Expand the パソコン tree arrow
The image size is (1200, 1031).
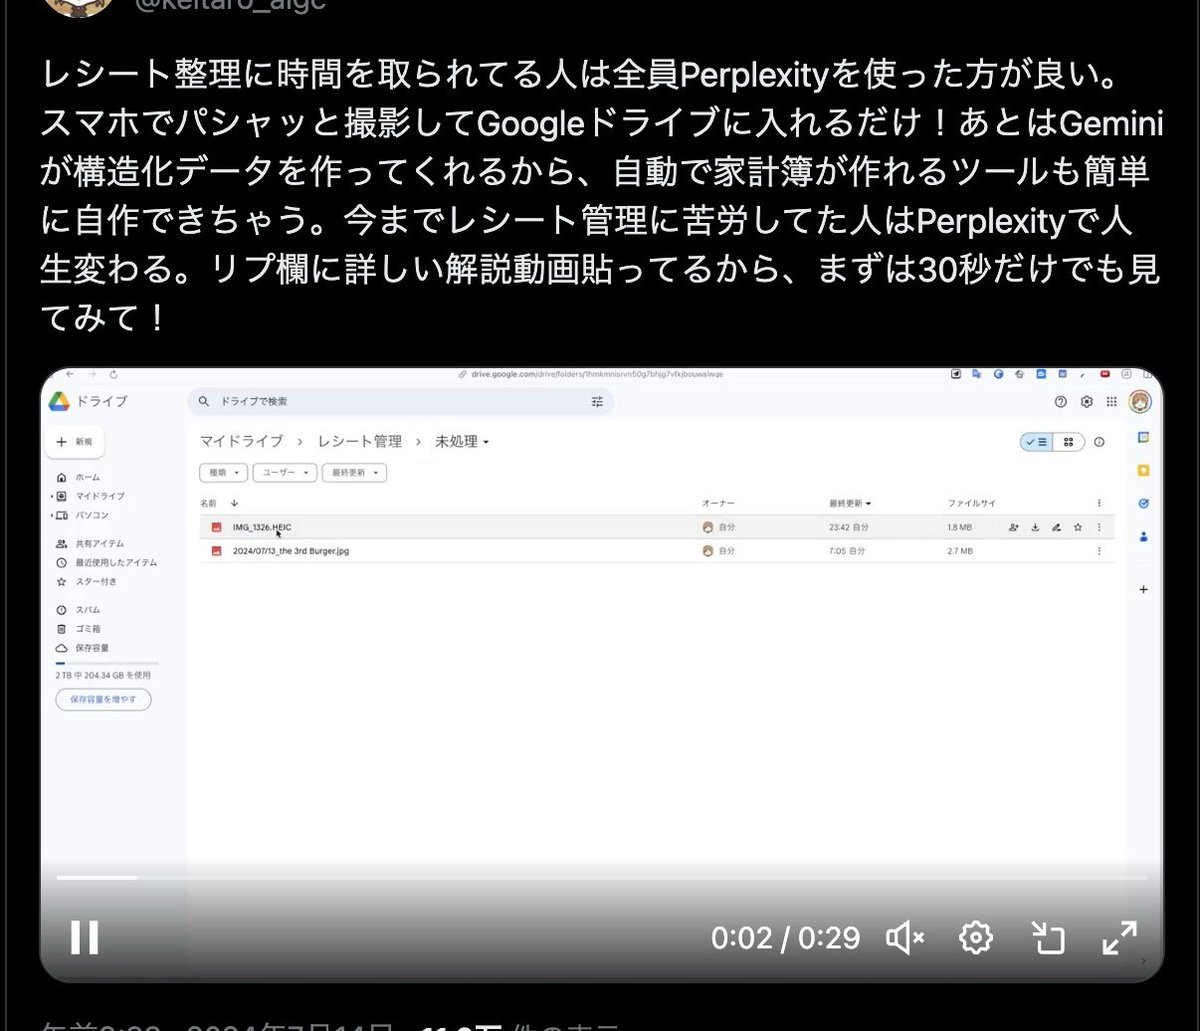pyautogui.click(x=51, y=515)
